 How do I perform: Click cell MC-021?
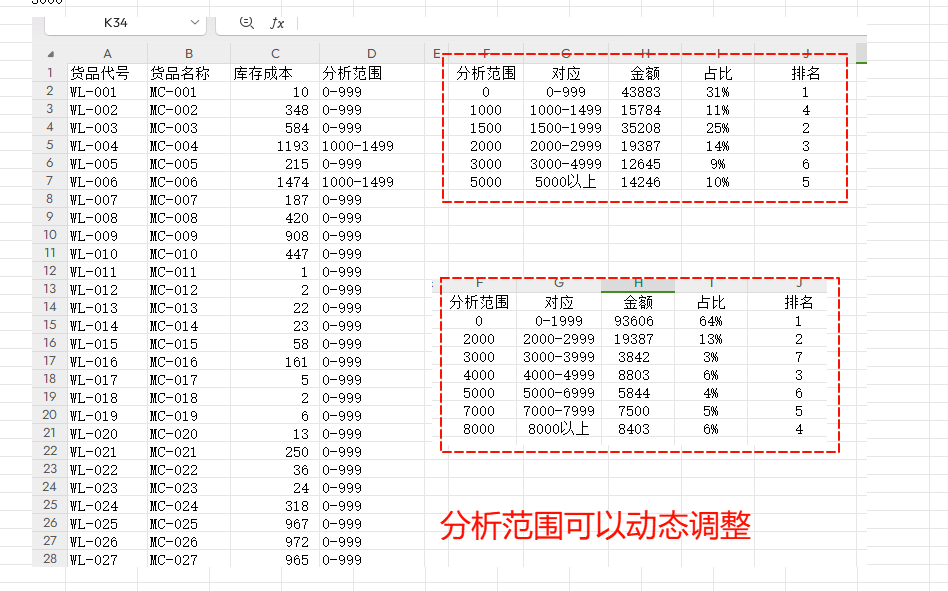pos(174,452)
